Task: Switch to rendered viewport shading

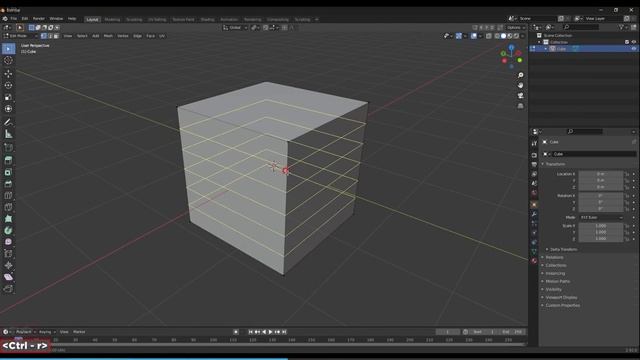Action: coord(516,36)
